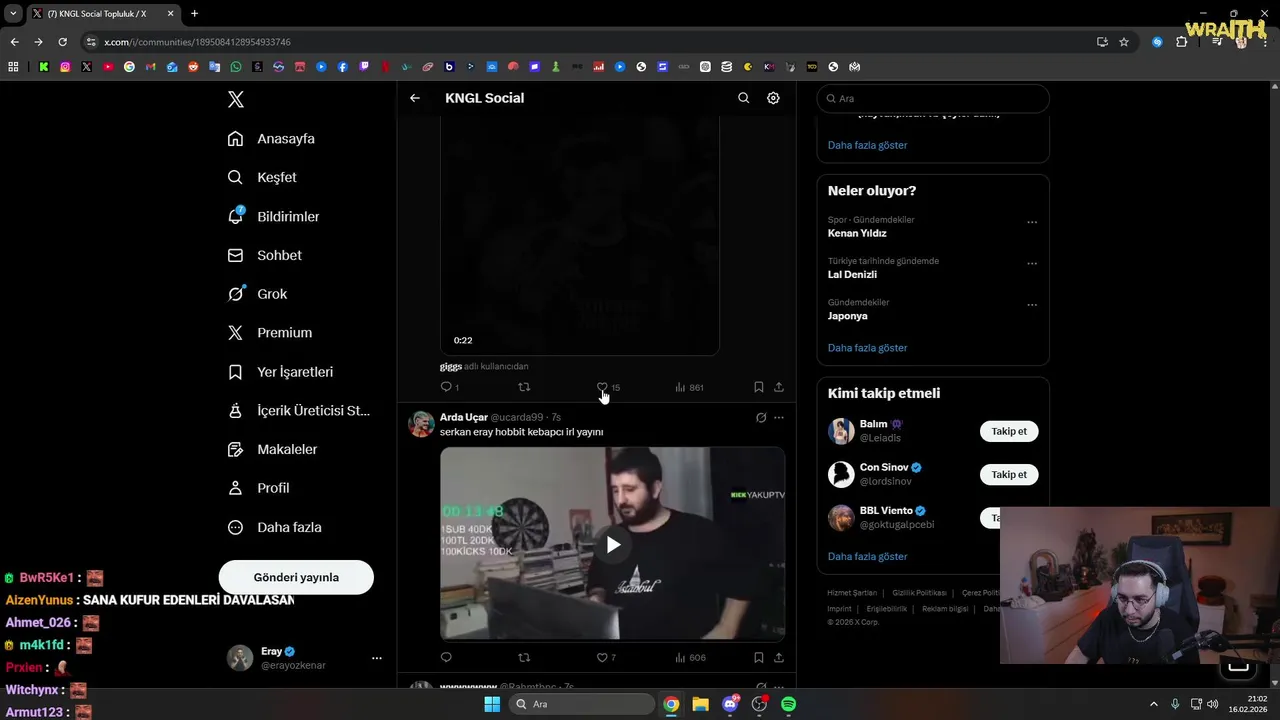
Task: View analytics showing 861 views
Action: 689,387
